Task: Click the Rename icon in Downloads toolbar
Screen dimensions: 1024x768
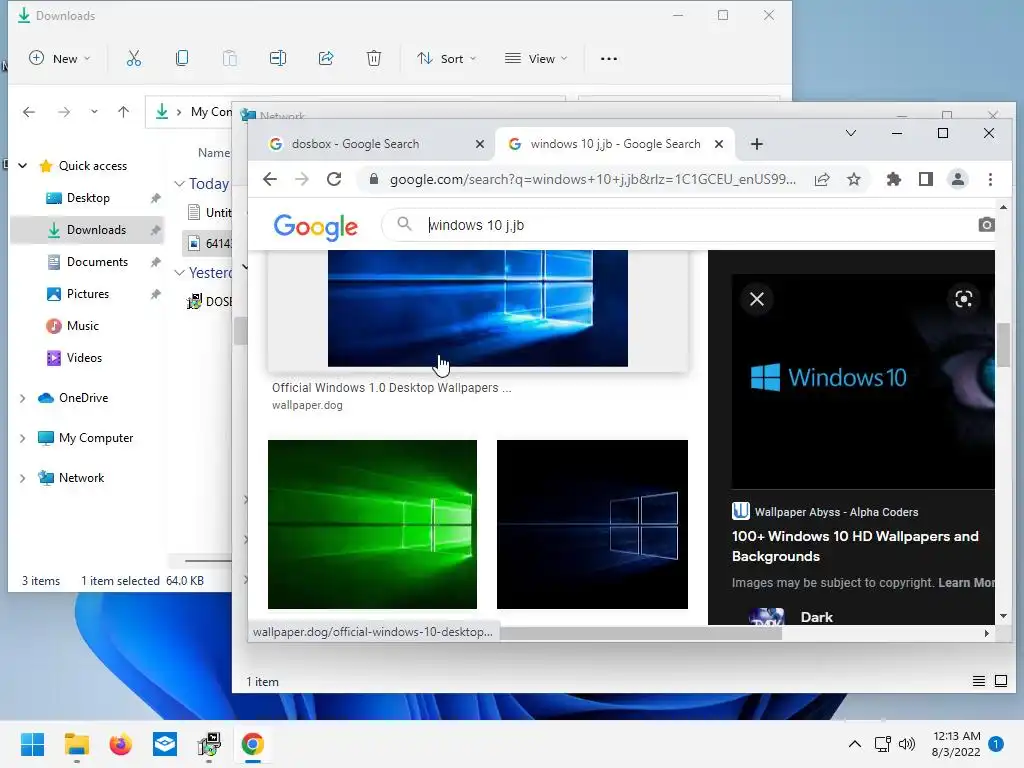Action: click(278, 59)
